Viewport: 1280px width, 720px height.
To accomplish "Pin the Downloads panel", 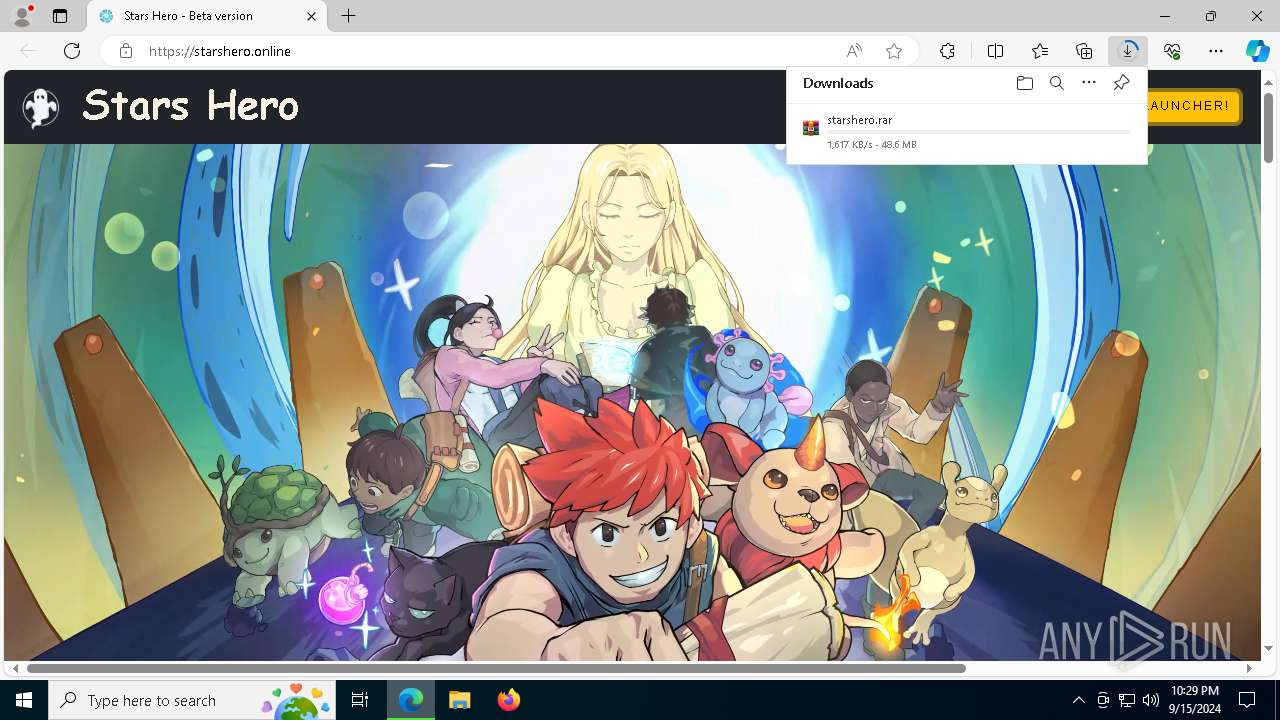I will (x=1121, y=83).
